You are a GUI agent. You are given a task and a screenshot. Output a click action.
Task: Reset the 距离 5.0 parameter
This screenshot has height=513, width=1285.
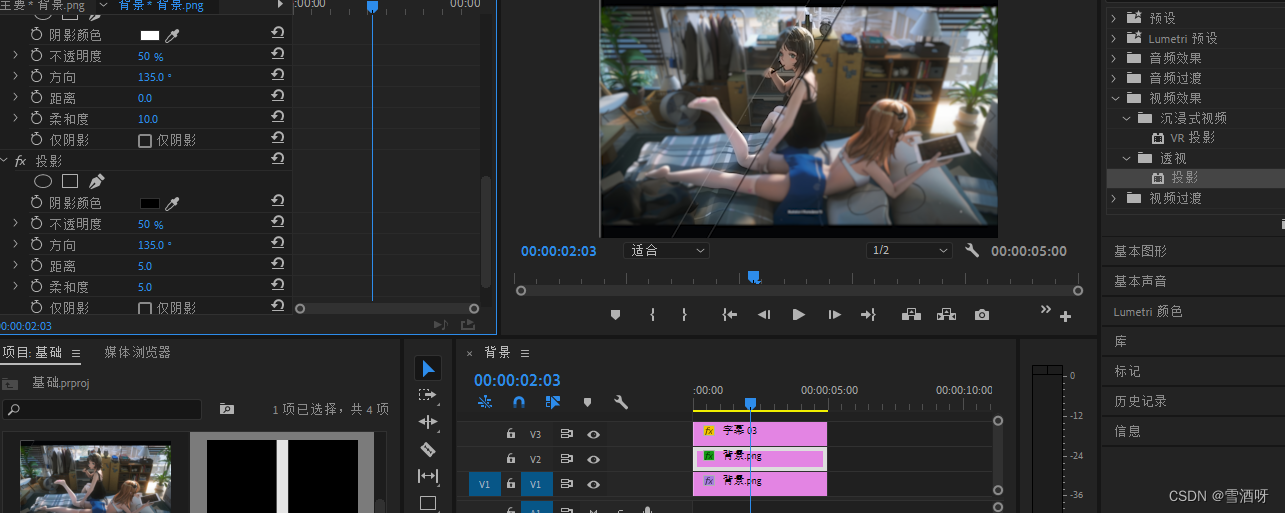278,266
